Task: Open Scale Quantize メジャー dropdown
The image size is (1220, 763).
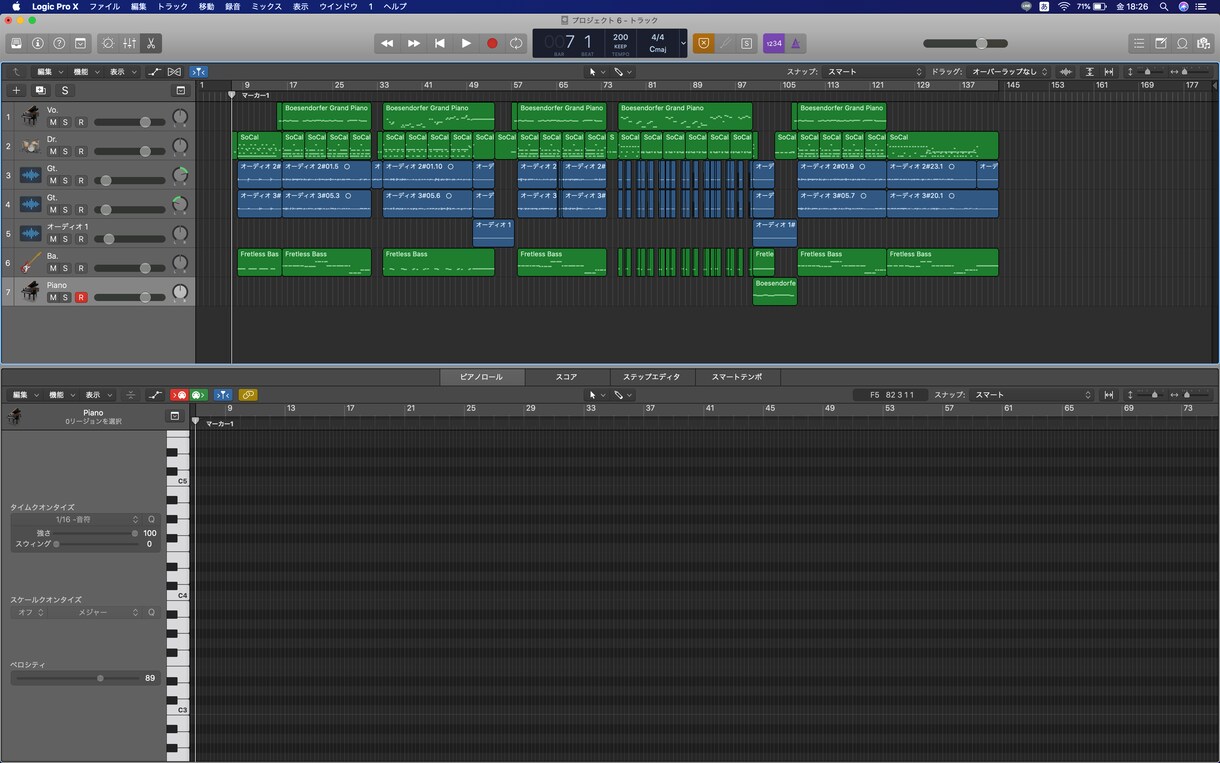Action: (x=96, y=612)
